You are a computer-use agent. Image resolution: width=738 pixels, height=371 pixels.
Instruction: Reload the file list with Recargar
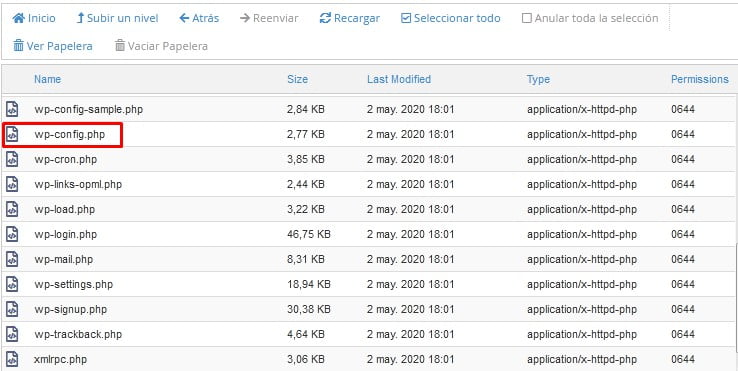click(x=349, y=18)
